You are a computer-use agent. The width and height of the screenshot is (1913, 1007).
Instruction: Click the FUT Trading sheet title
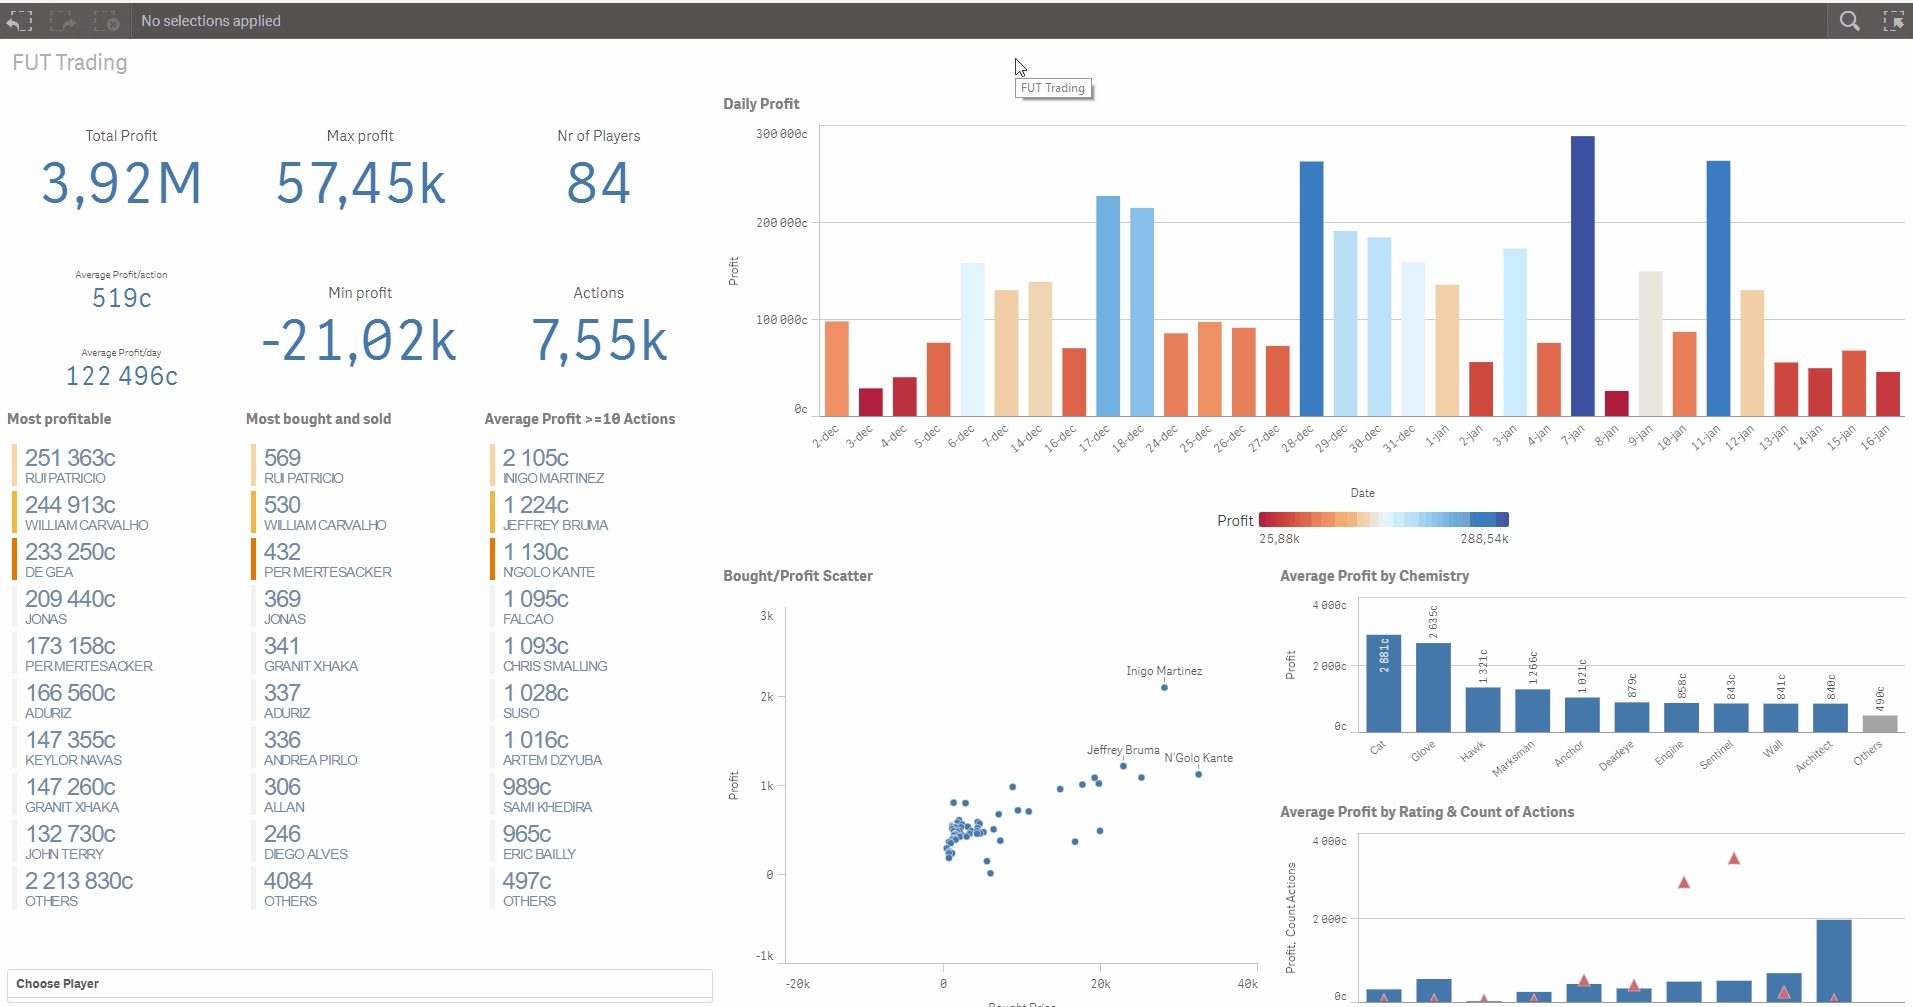click(70, 62)
